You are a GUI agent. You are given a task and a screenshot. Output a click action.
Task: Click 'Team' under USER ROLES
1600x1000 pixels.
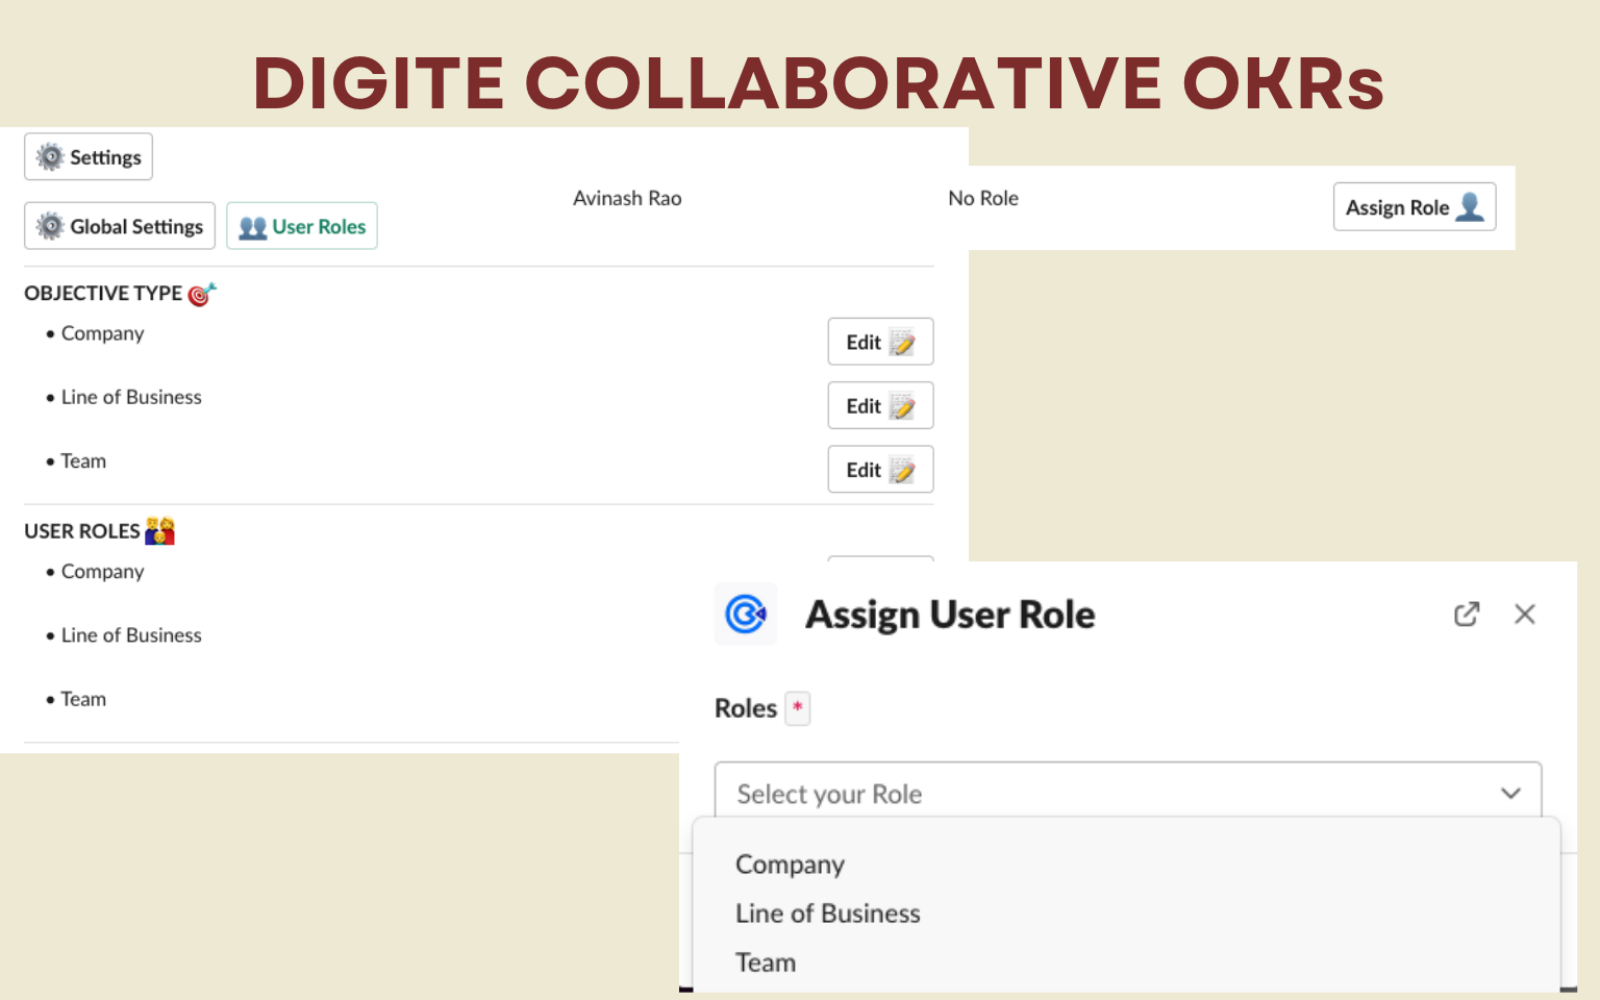pyautogui.click(x=83, y=699)
